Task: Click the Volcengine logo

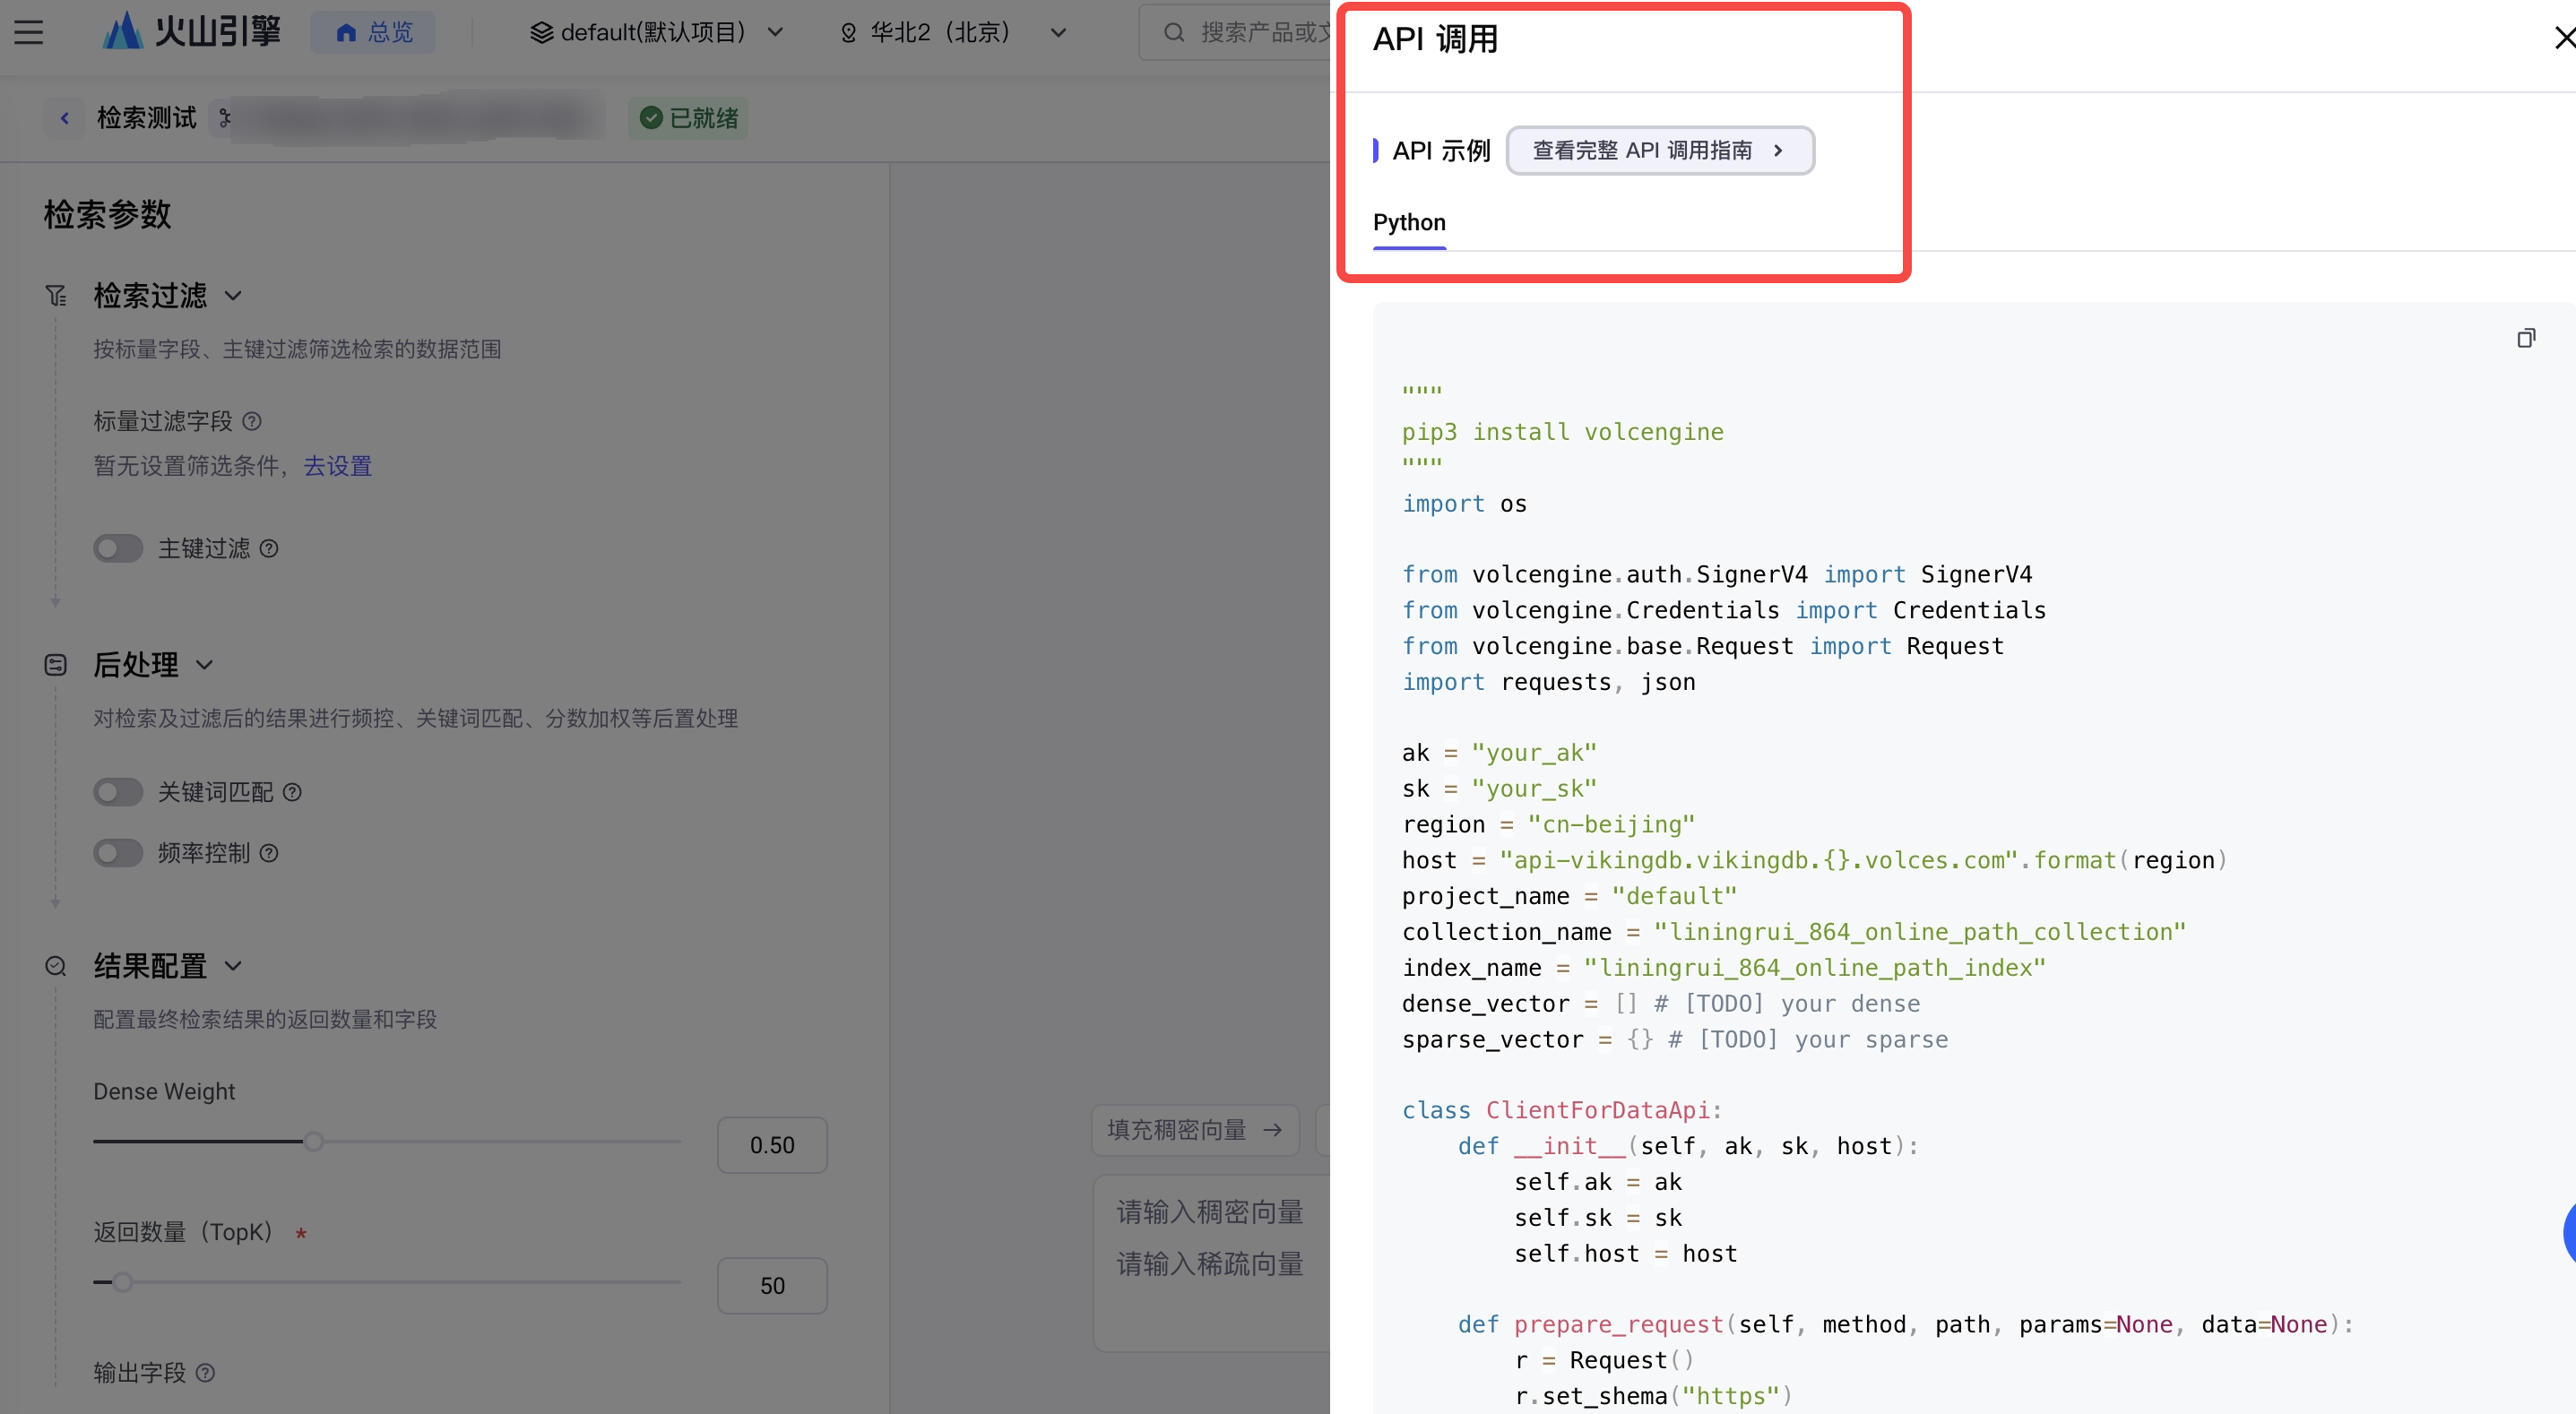Action: [192, 32]
